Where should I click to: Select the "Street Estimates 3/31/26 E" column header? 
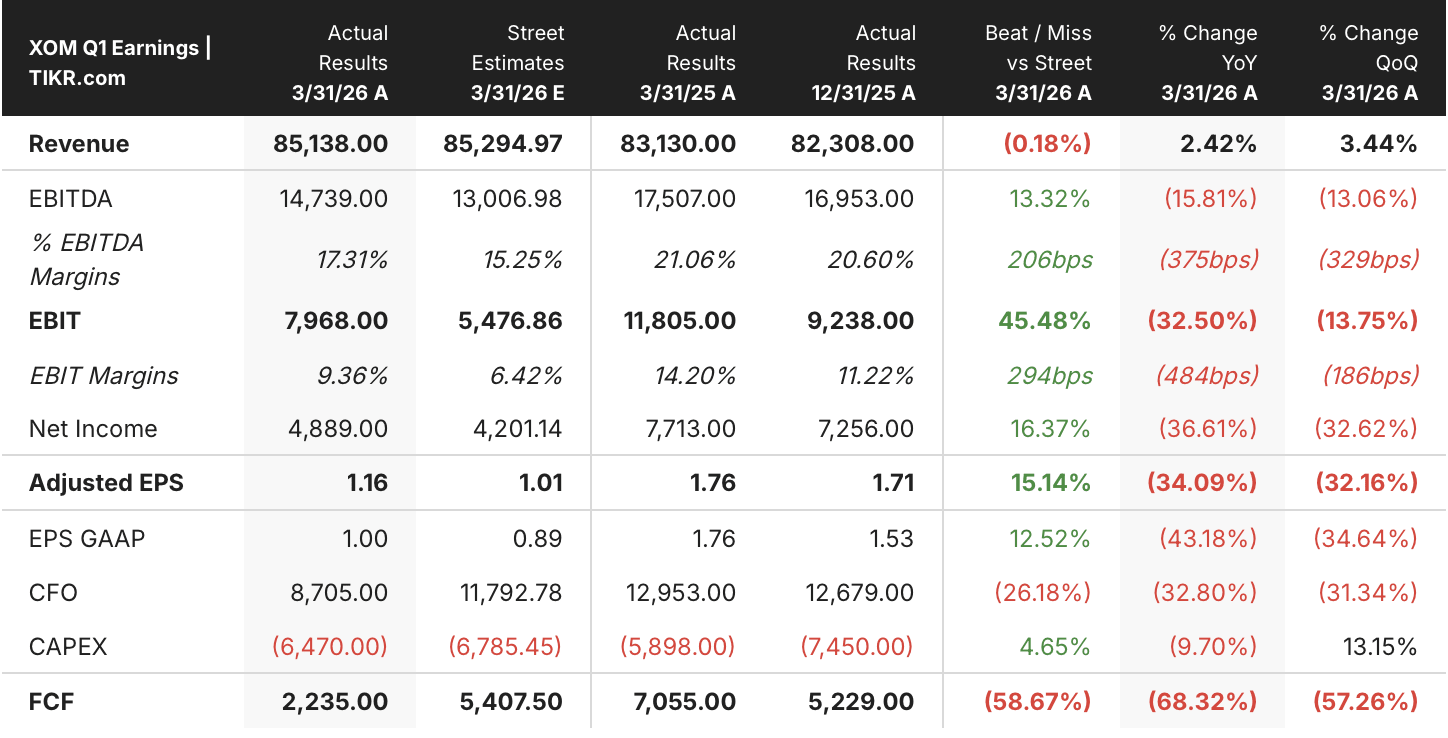[517, 63]
